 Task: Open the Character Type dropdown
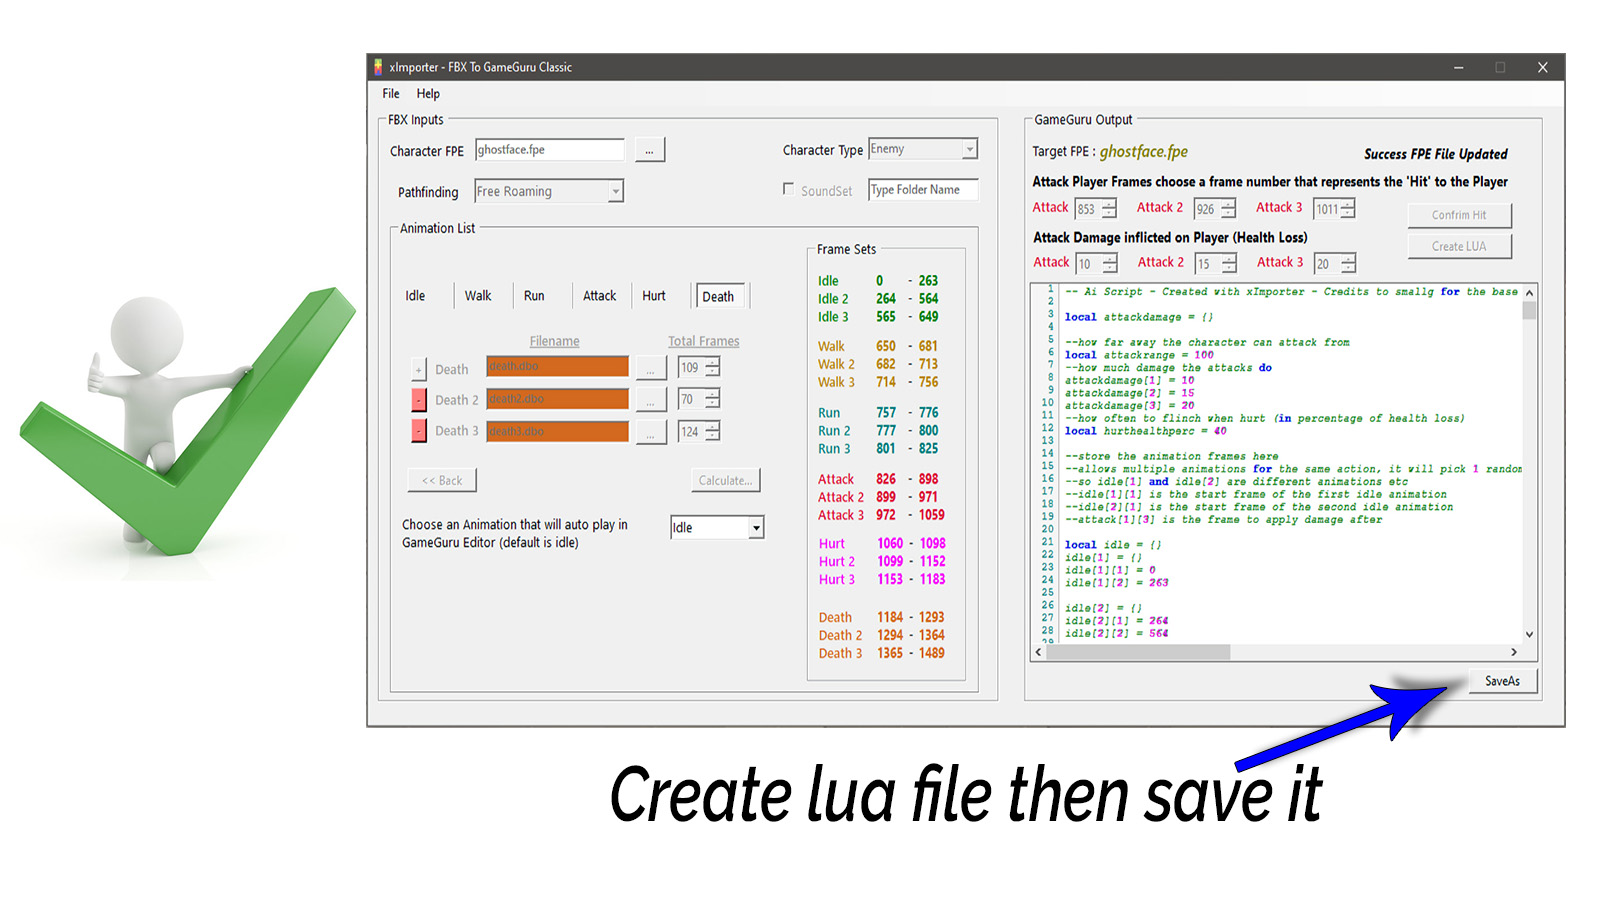tap(922, 149)
